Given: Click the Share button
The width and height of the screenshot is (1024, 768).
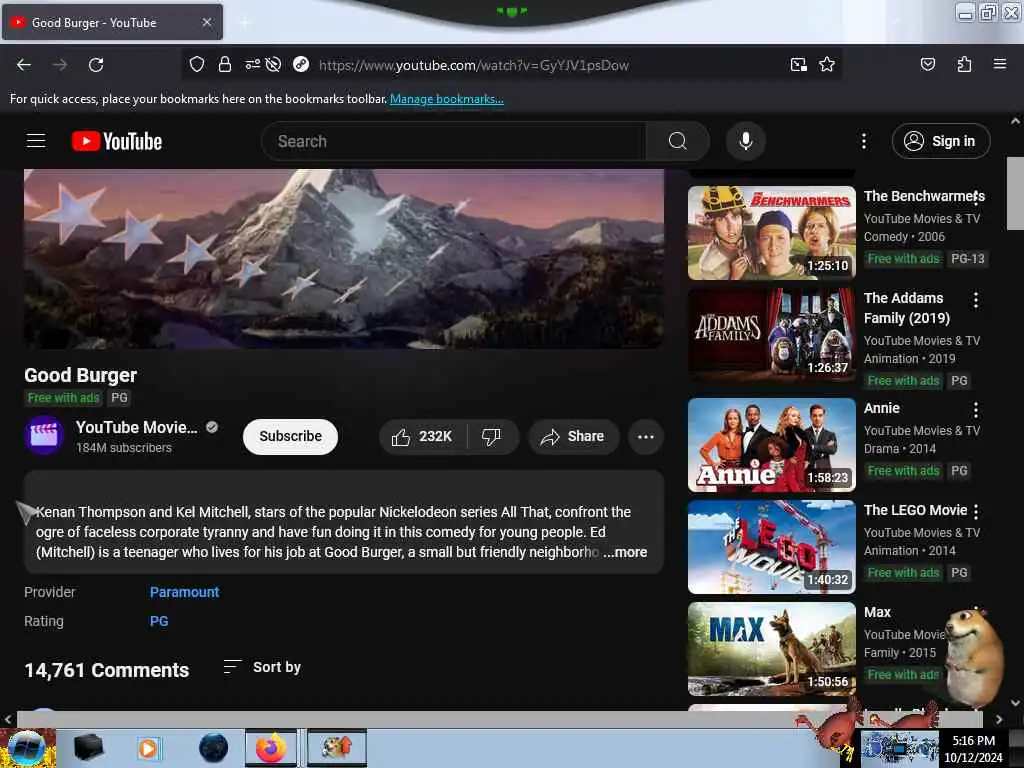Looking at the screenshot, I should [x=573, y=436].
